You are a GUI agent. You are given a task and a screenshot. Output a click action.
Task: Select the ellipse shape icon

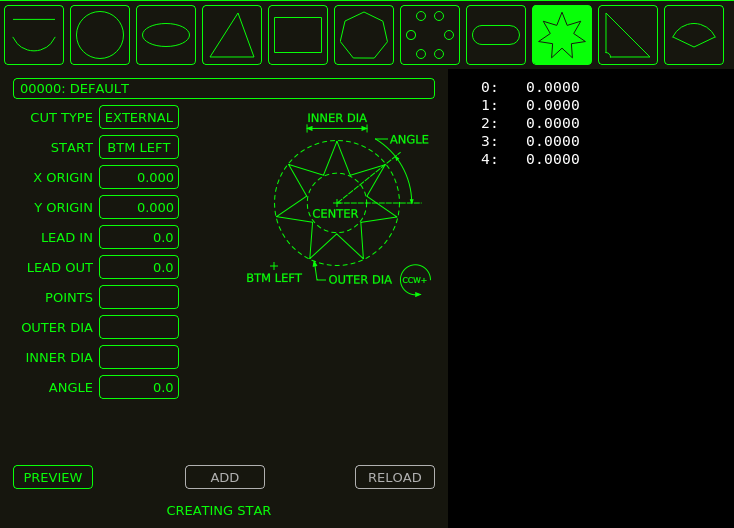pos(166,35)
